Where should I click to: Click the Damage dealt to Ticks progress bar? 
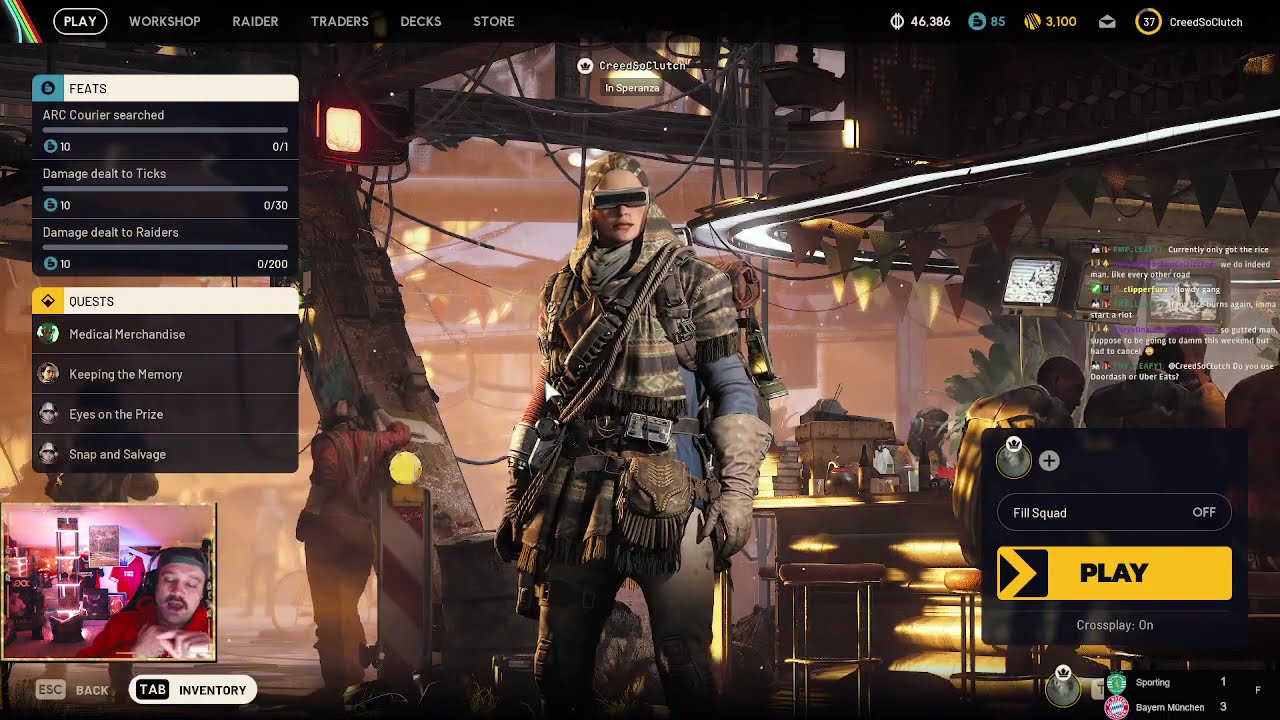click(165, 189)
